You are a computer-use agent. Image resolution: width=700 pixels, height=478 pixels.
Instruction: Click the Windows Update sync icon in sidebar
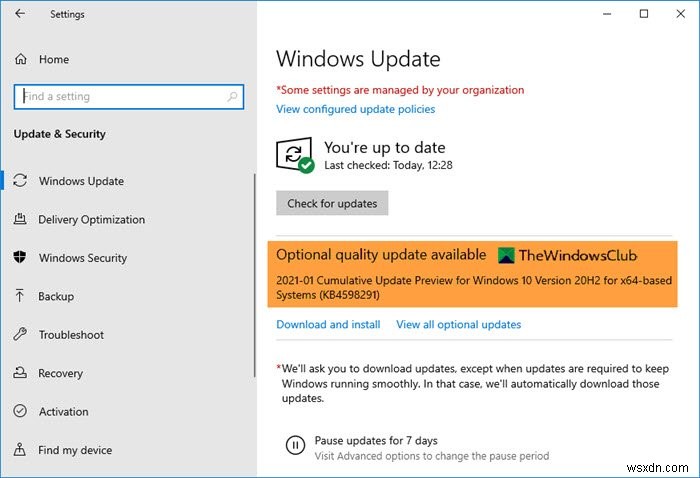[20, 180]
